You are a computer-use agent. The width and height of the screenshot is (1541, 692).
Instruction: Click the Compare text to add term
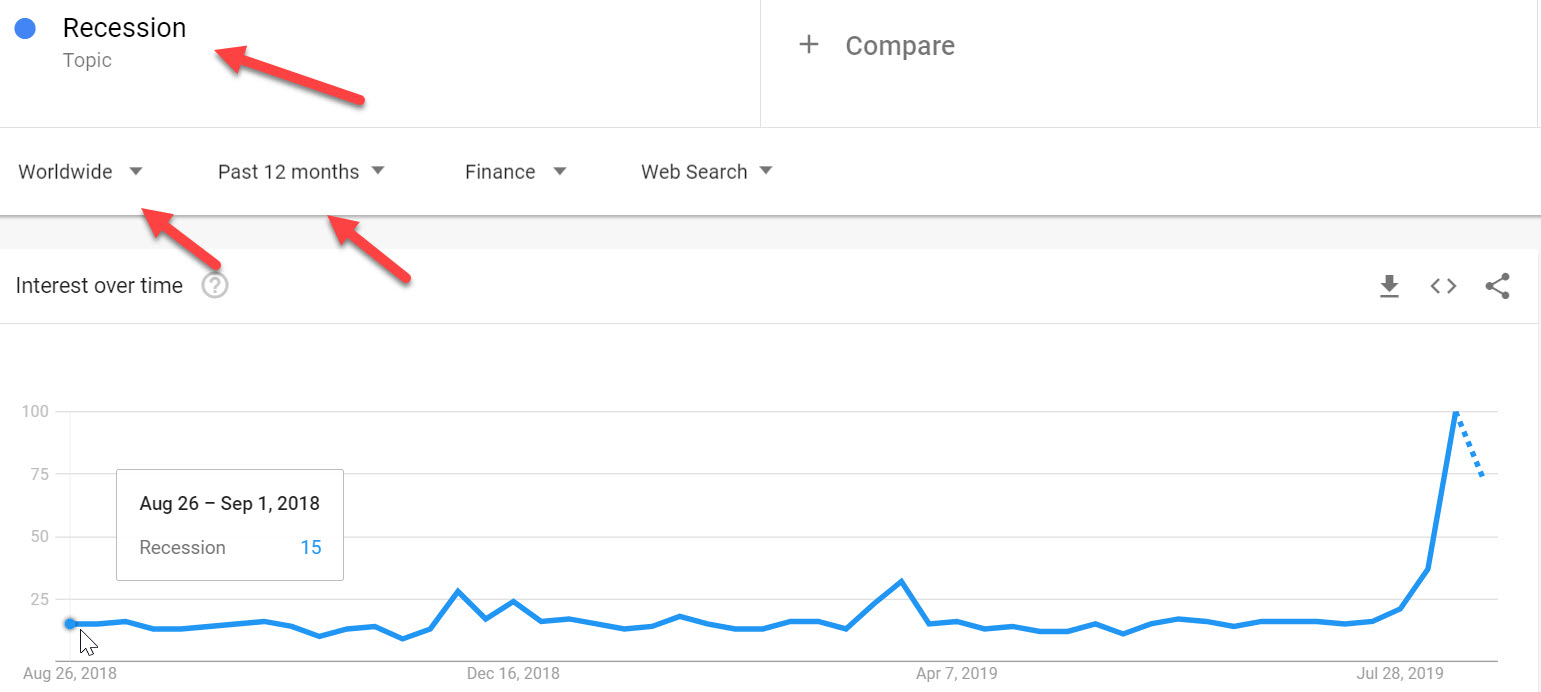(900, 46)
